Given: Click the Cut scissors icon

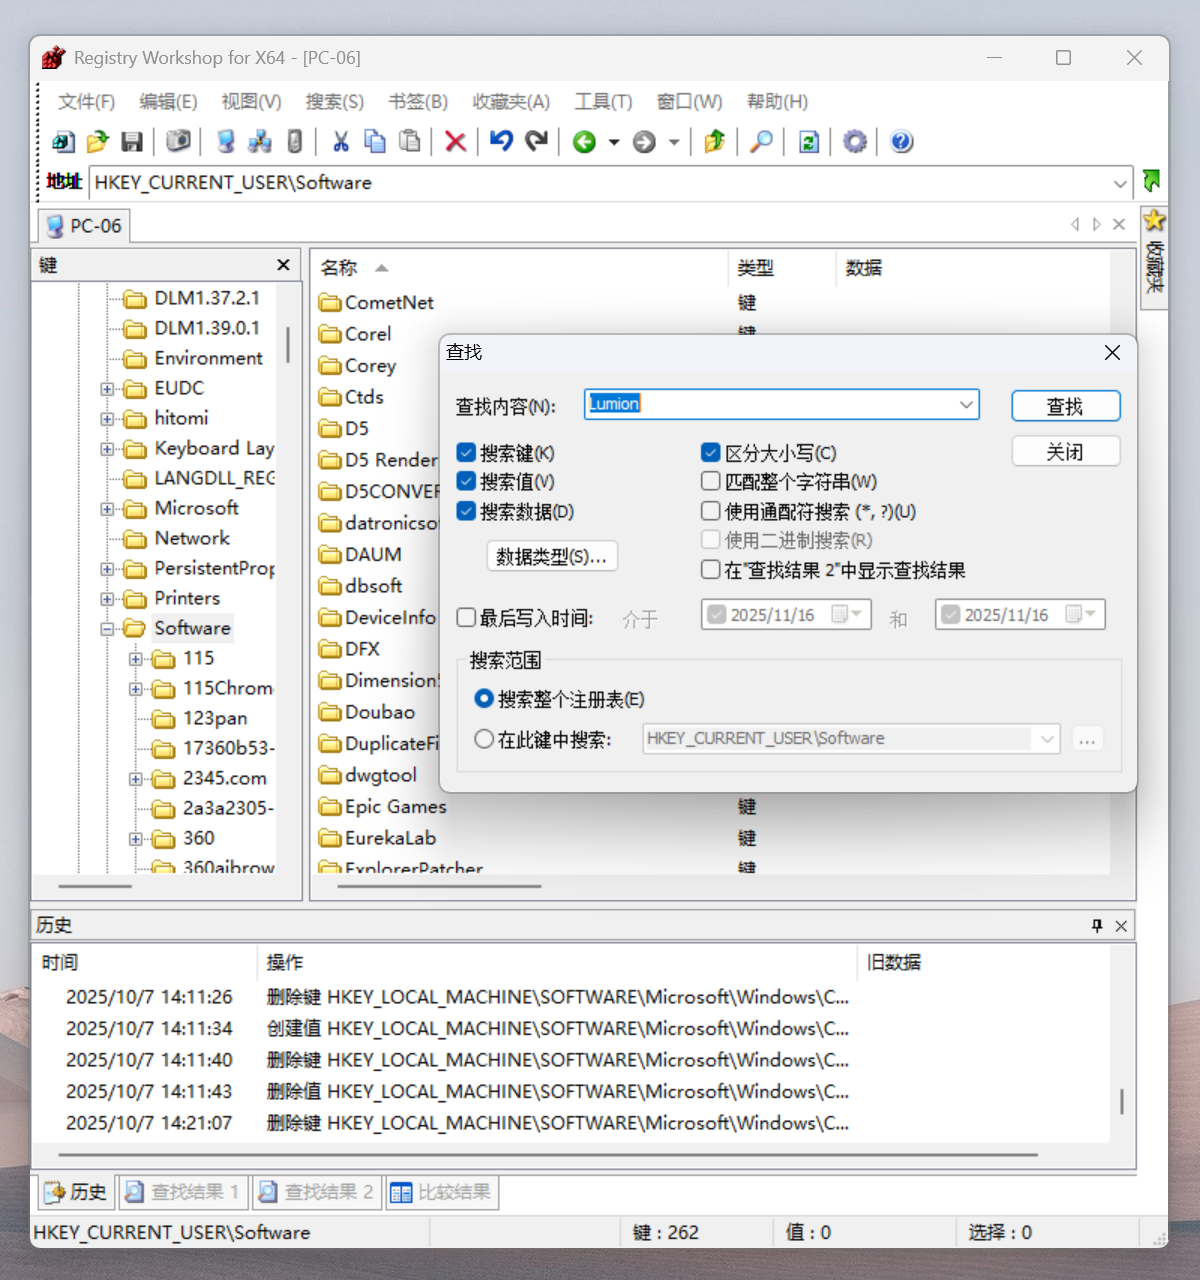Looking at the screenshot, I should (341, 142).
